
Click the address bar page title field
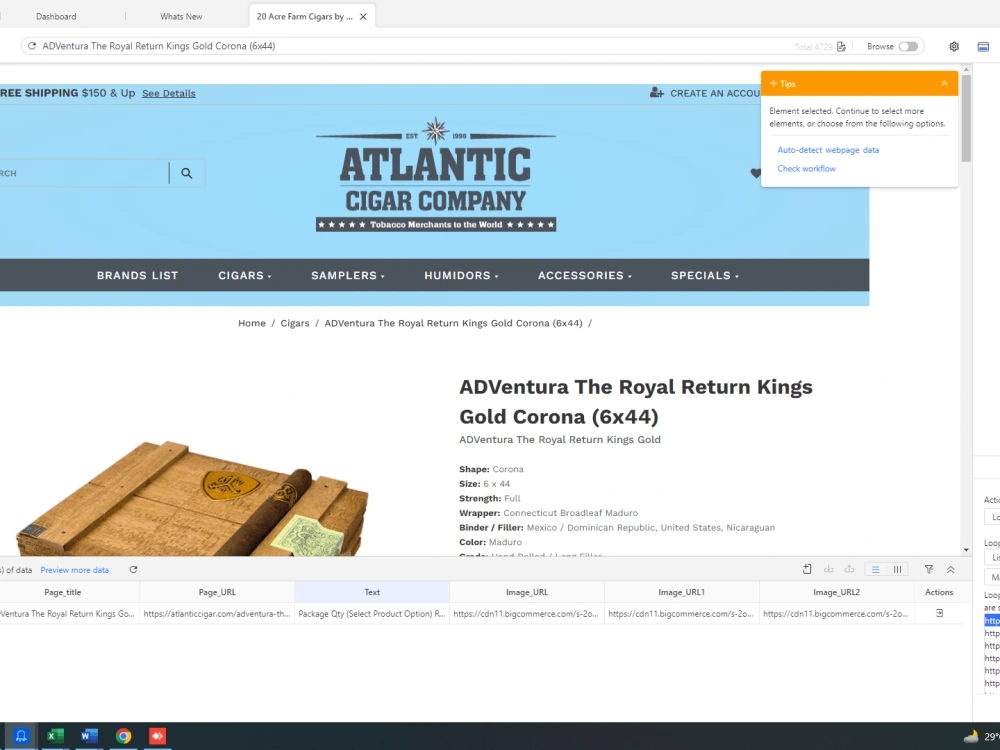408,46
